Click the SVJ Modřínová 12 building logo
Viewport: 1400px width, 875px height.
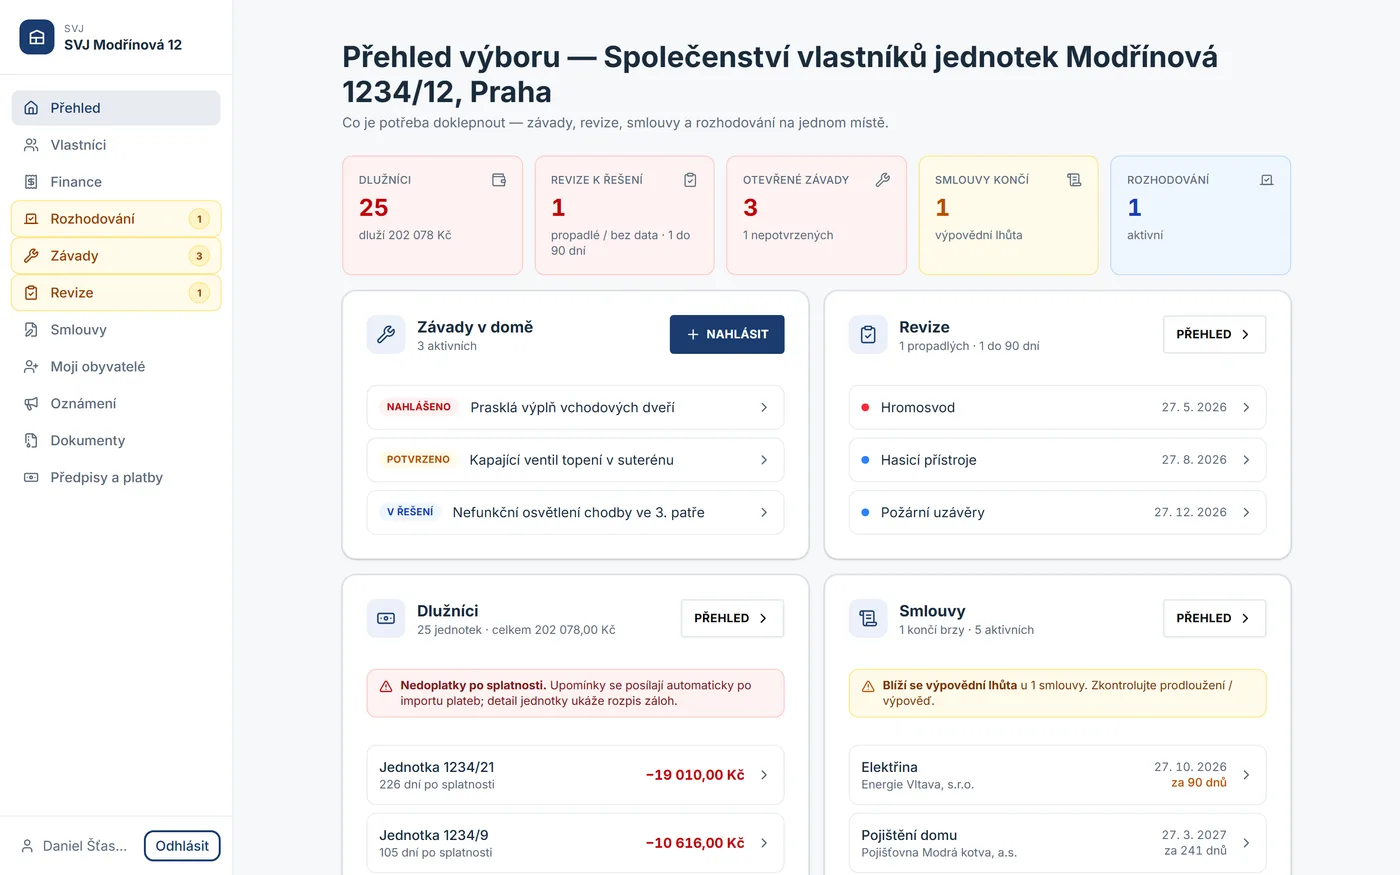pos(37,37)
